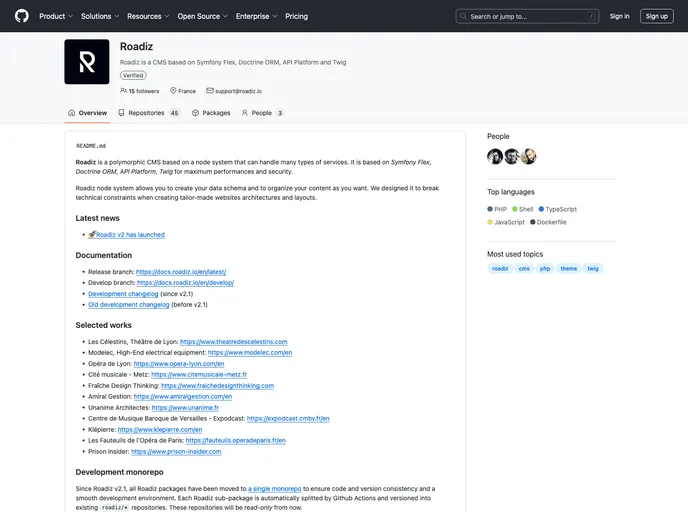Click the support email envelope icon

pyautogui.click(x=210, y=90)
